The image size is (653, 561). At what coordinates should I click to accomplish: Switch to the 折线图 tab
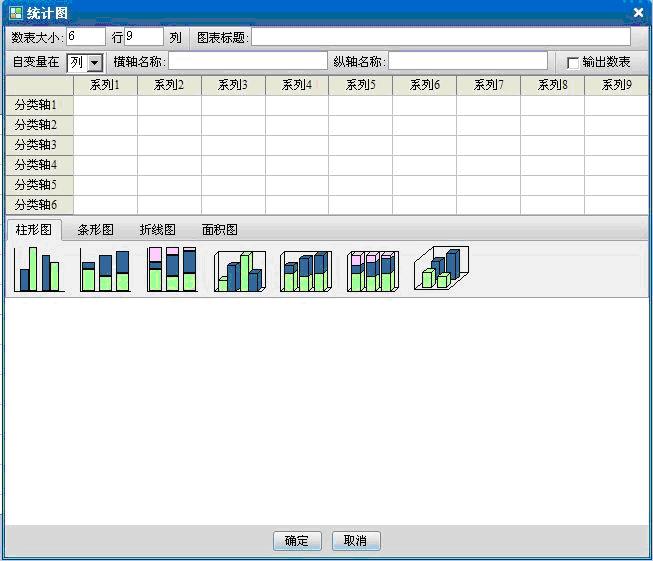(157, 229)
